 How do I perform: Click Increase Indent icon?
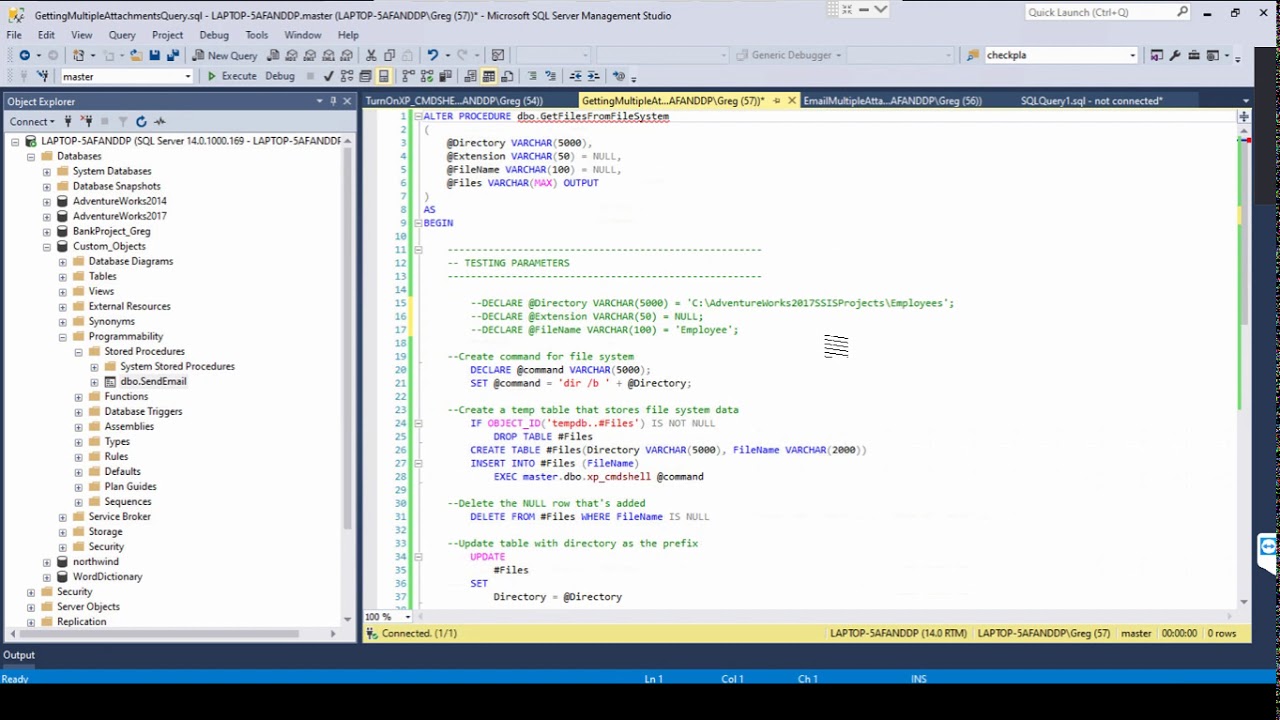(x=593, y=76)
